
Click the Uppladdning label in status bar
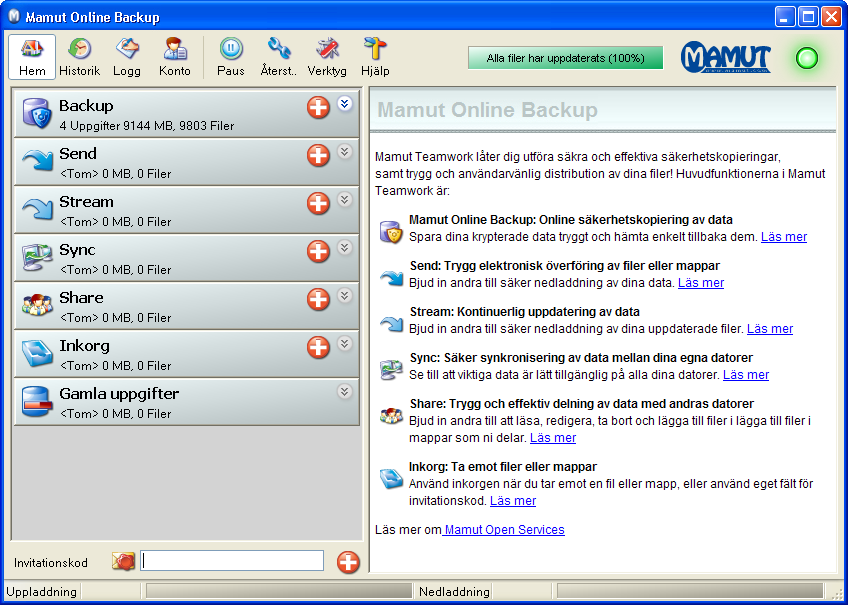pyautogui.click(x=42, y=591)
